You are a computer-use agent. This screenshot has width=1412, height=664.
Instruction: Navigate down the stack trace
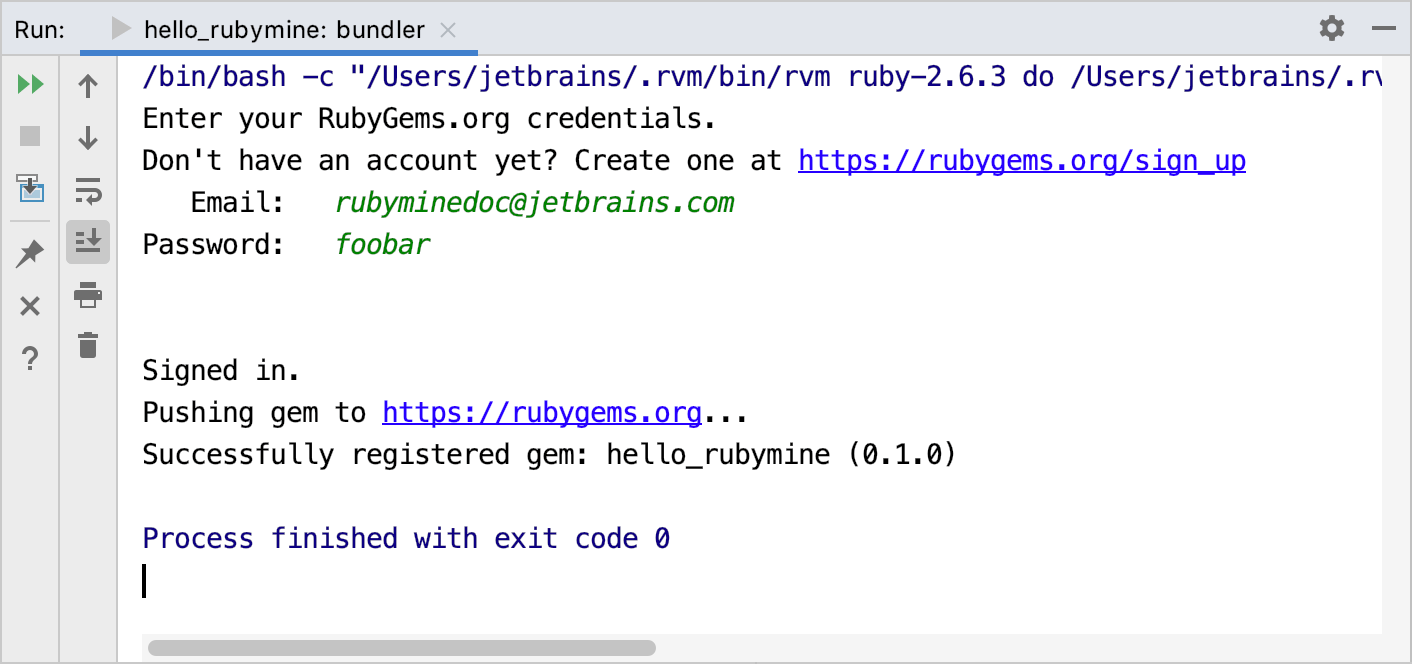point(88,138)
